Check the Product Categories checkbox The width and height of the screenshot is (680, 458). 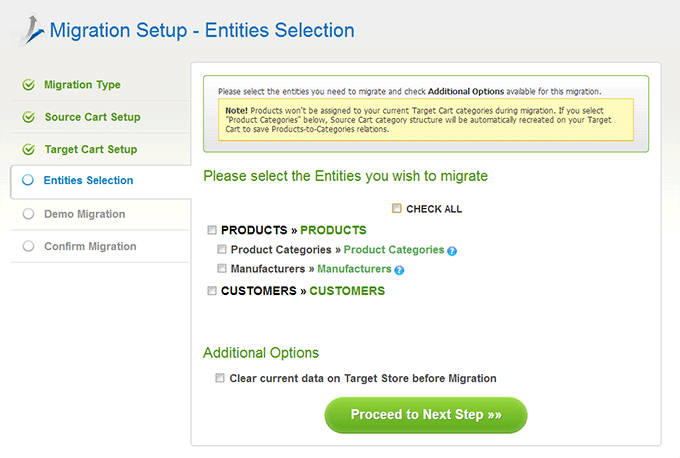[222, 249]
